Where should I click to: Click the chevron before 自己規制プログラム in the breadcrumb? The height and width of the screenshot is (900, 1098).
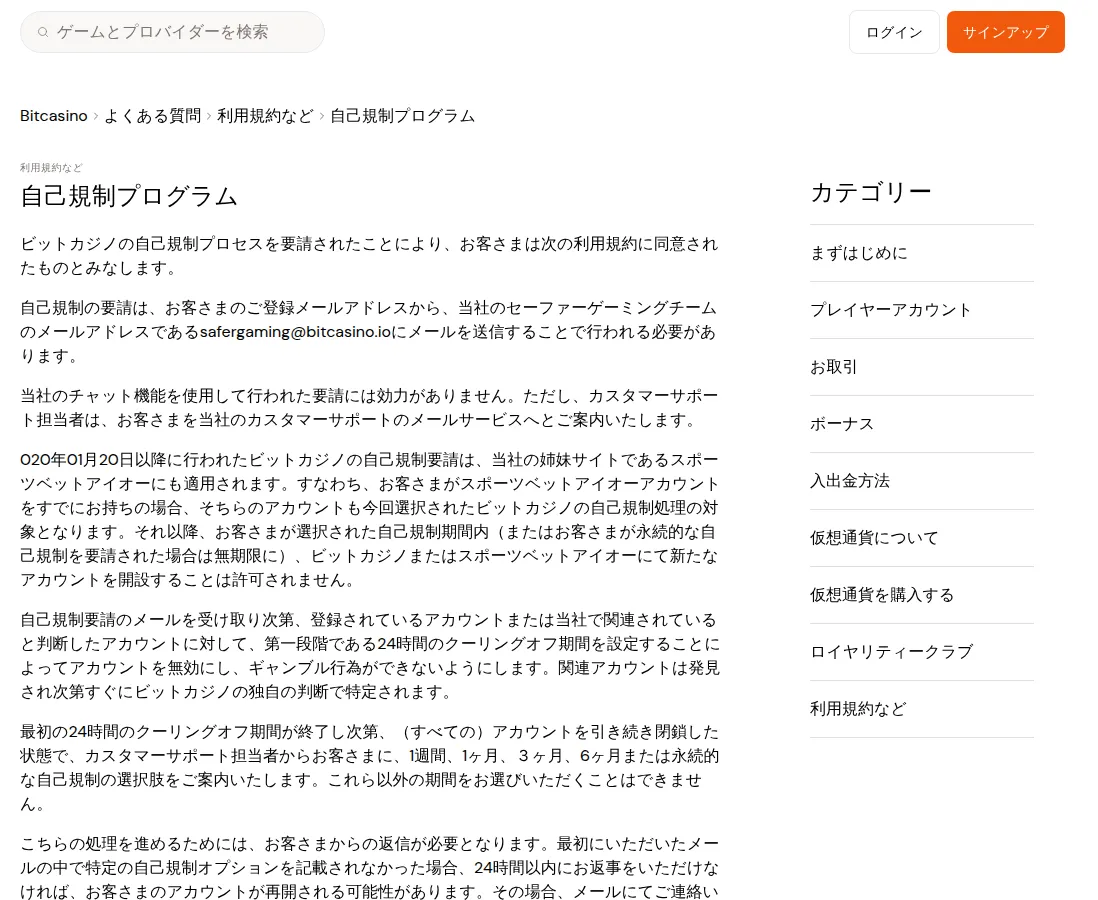322,116
